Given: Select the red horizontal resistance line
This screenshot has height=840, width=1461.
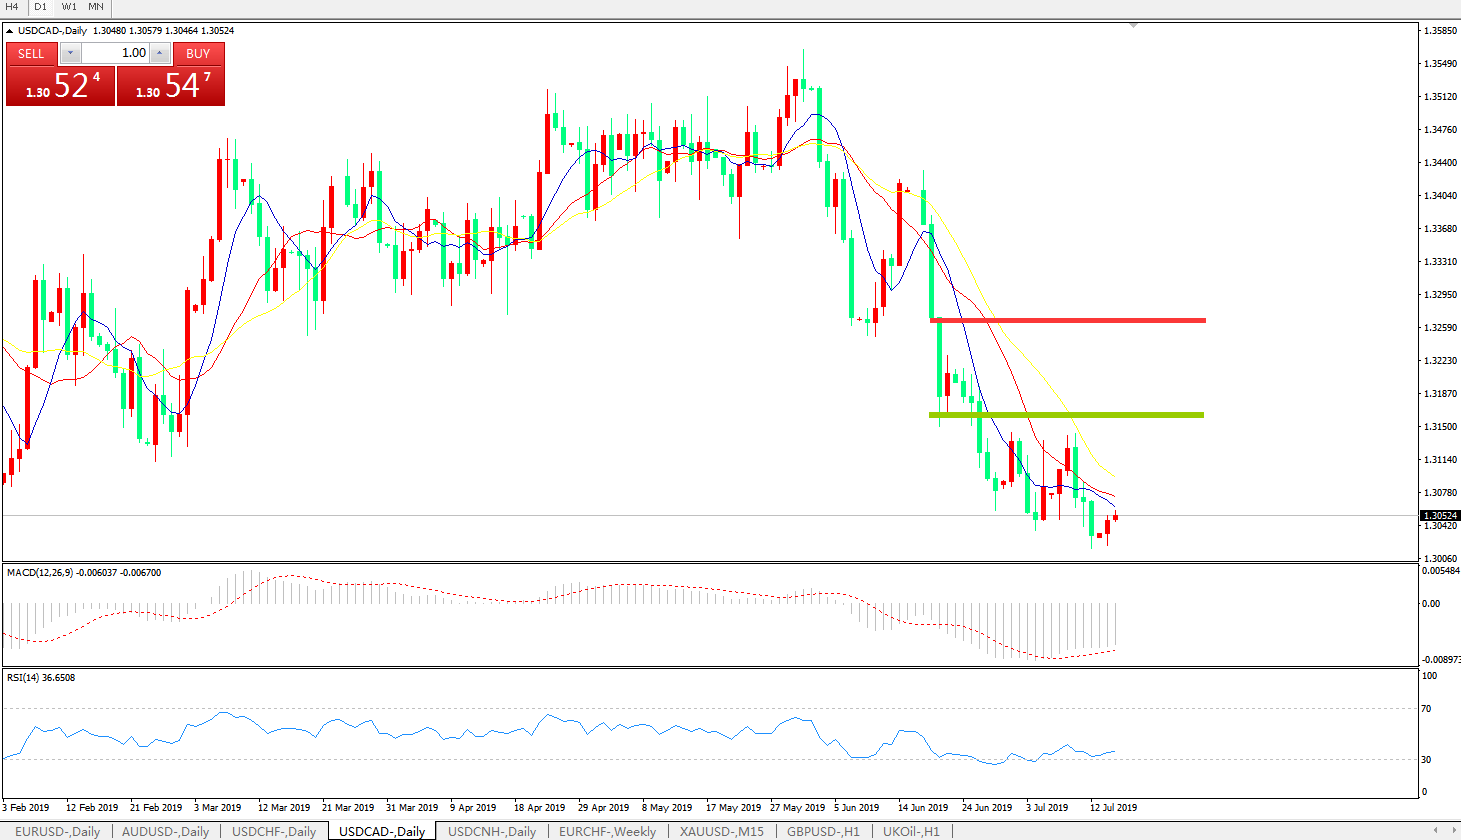Looking at the screenshot, I should 1067,320.
